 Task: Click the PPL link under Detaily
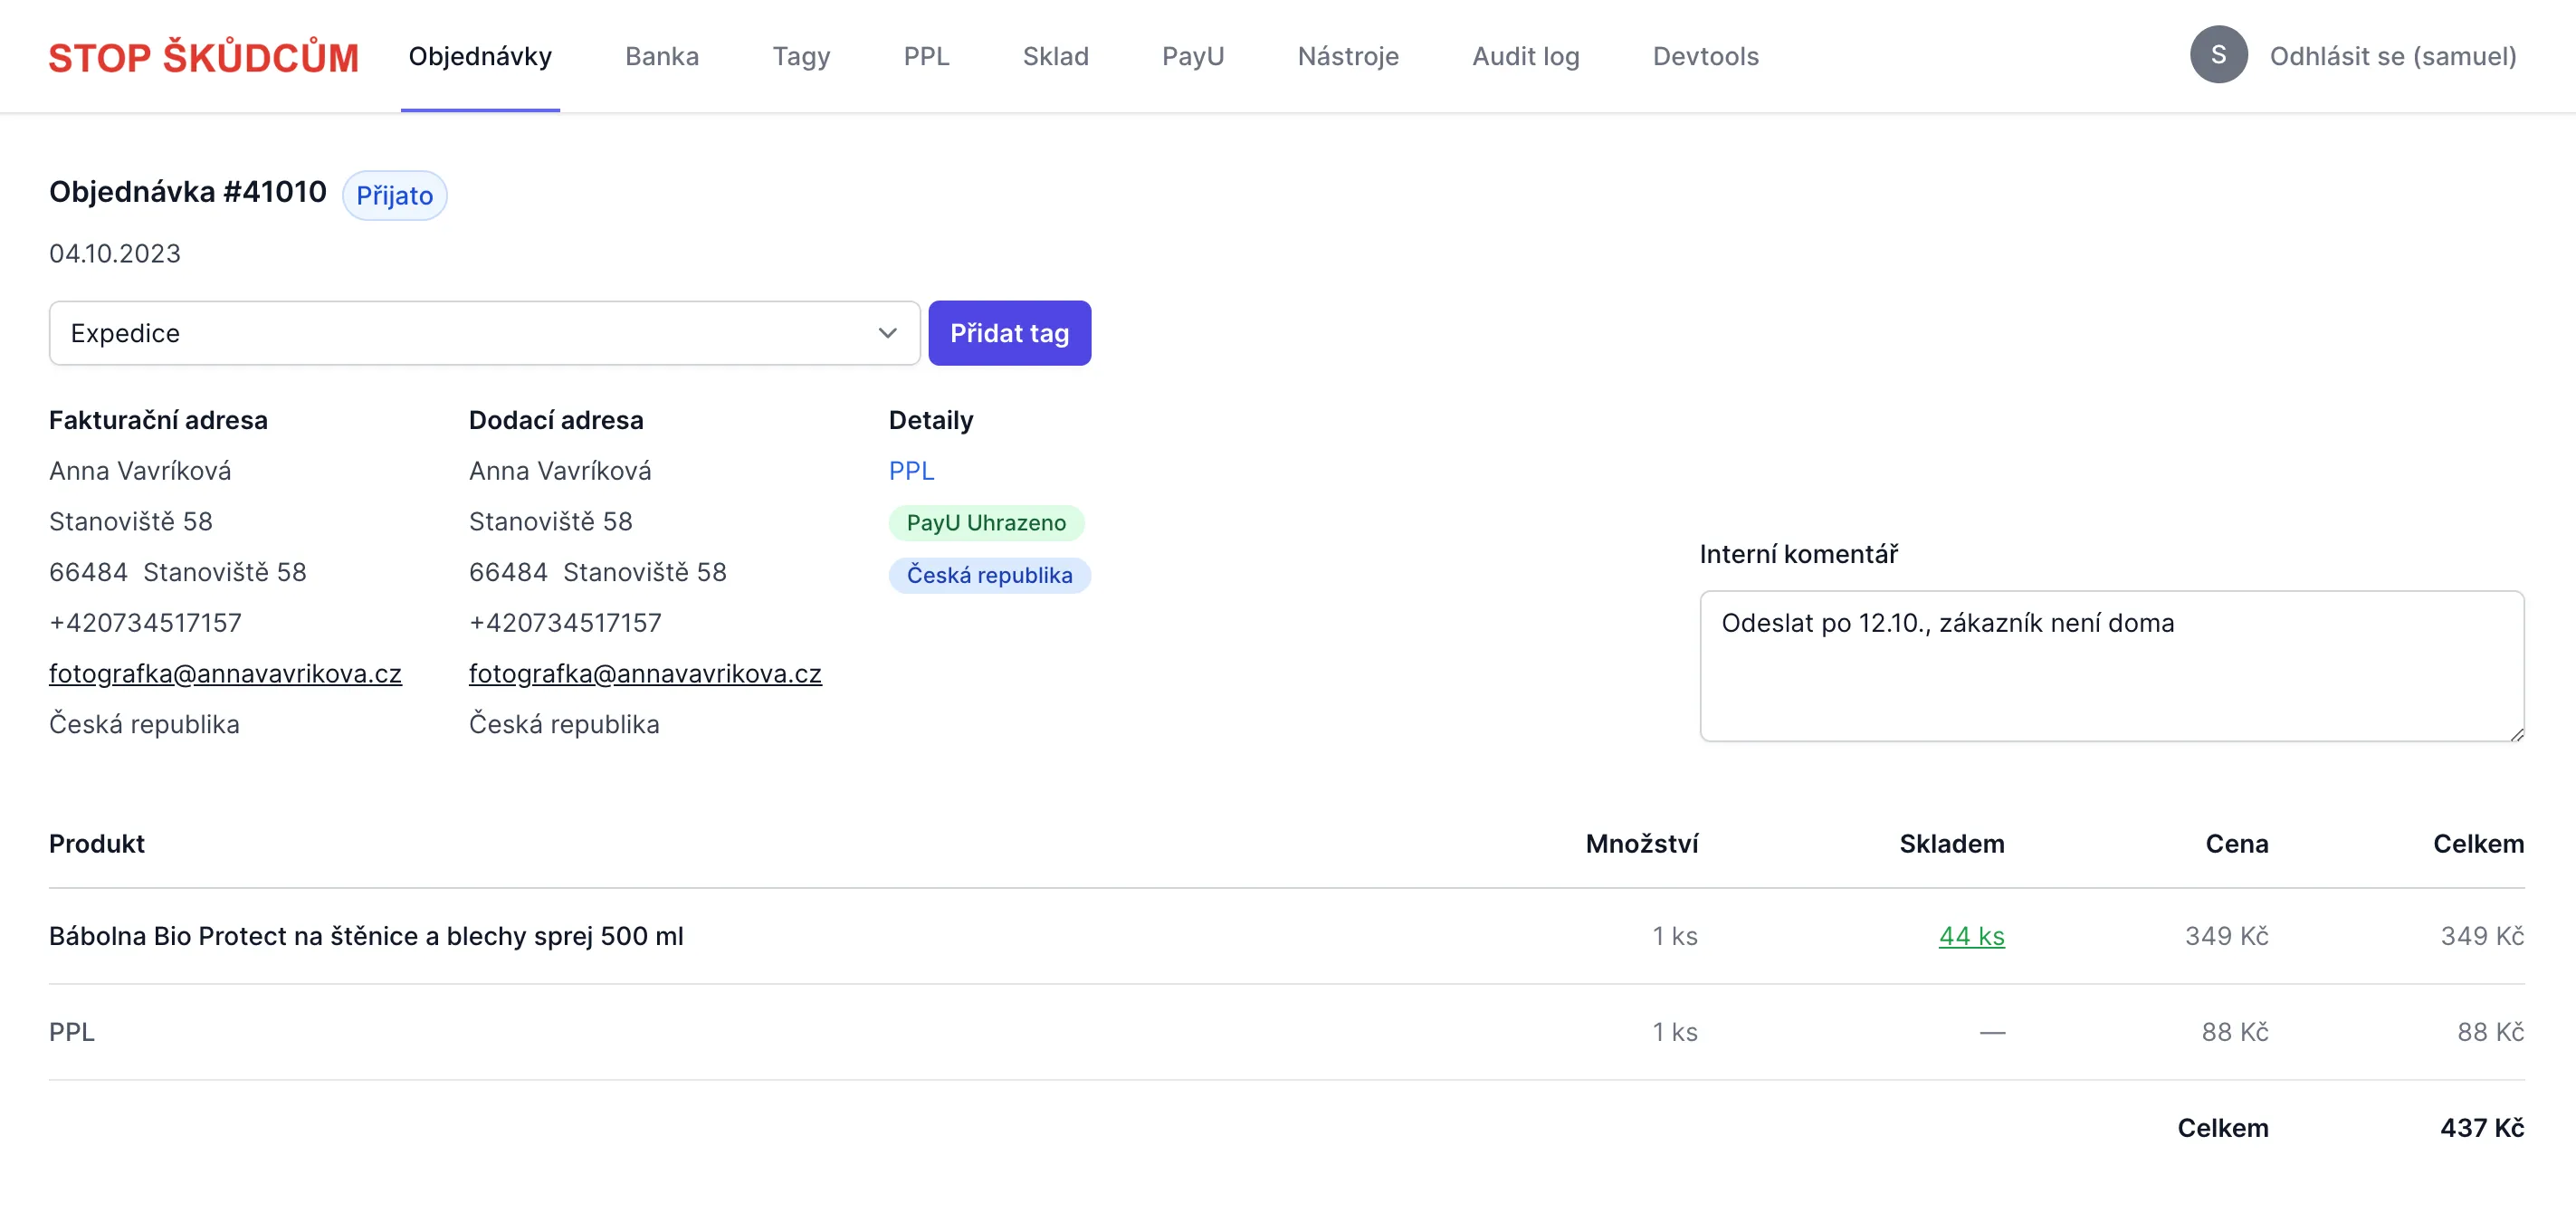coord(911,471)
